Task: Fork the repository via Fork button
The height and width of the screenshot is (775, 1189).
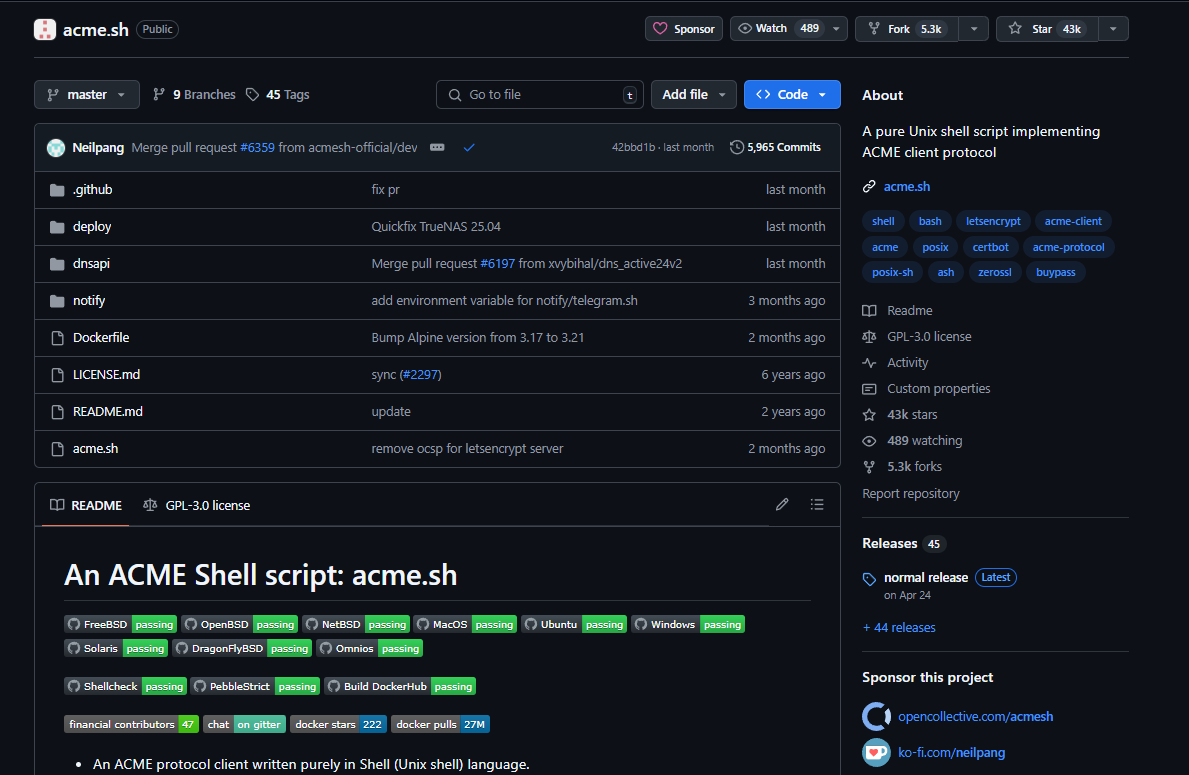Action: (907, 29)
